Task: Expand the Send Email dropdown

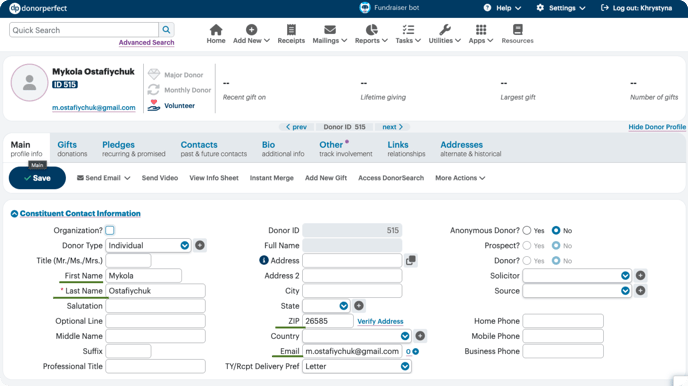Action: tap(104, 178)
